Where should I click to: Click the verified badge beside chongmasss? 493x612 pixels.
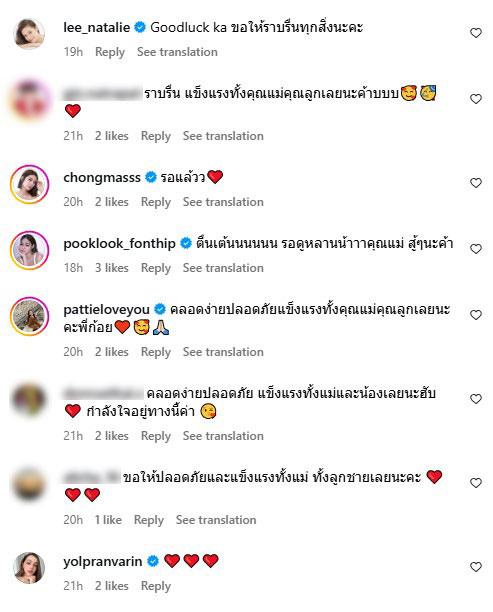tap(151, 177)
